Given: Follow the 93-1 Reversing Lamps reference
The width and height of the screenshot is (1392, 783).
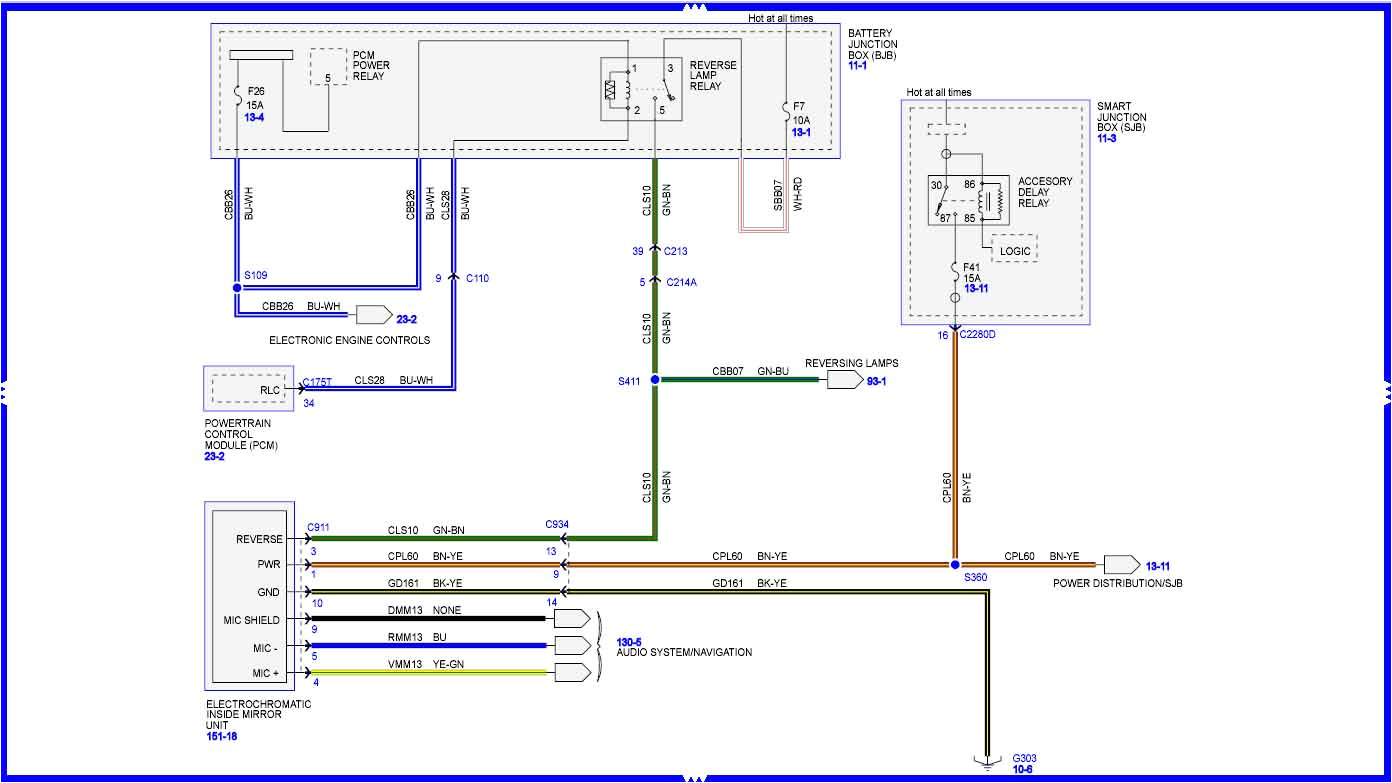Looking at the screenshot, I should click(x=877, y=381).
